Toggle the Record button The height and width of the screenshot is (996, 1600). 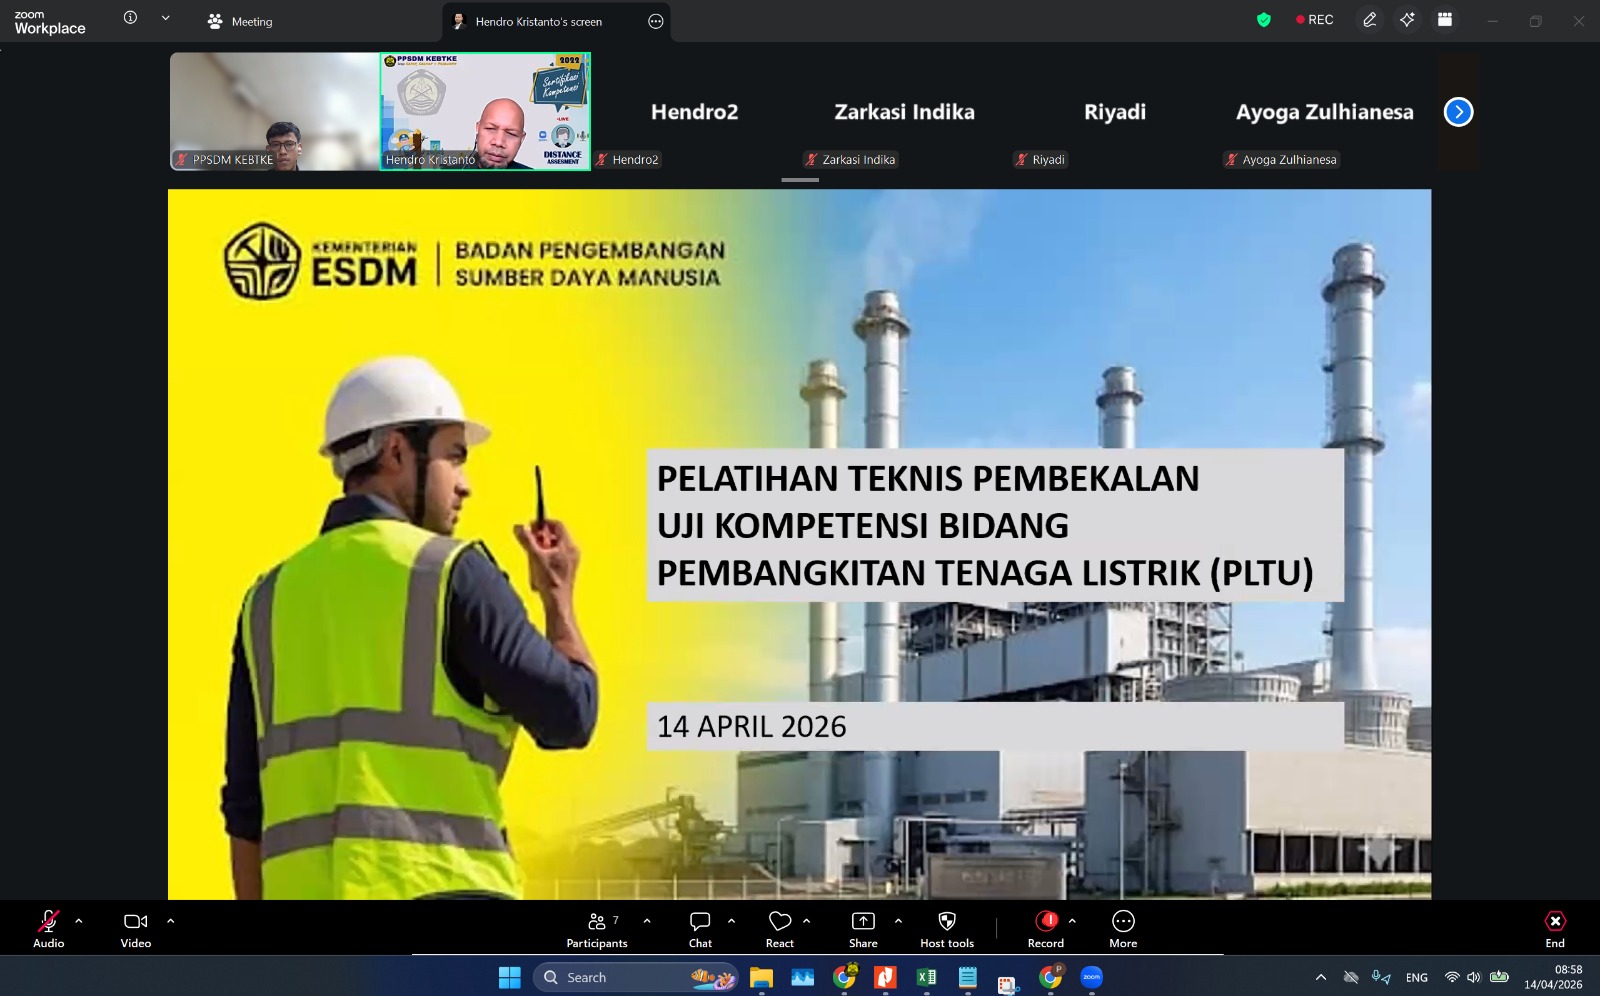(1046, 929)
